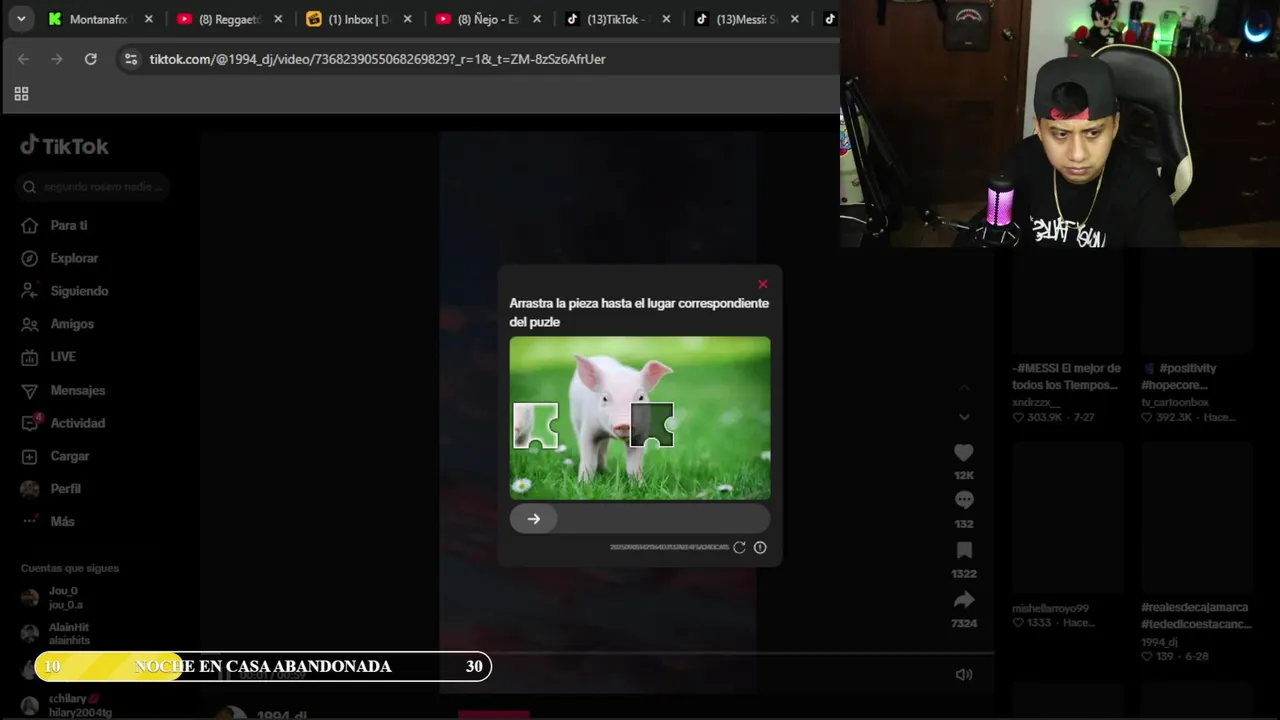Share the video via arrow icon
The image size is (1280, 720).
964,600
